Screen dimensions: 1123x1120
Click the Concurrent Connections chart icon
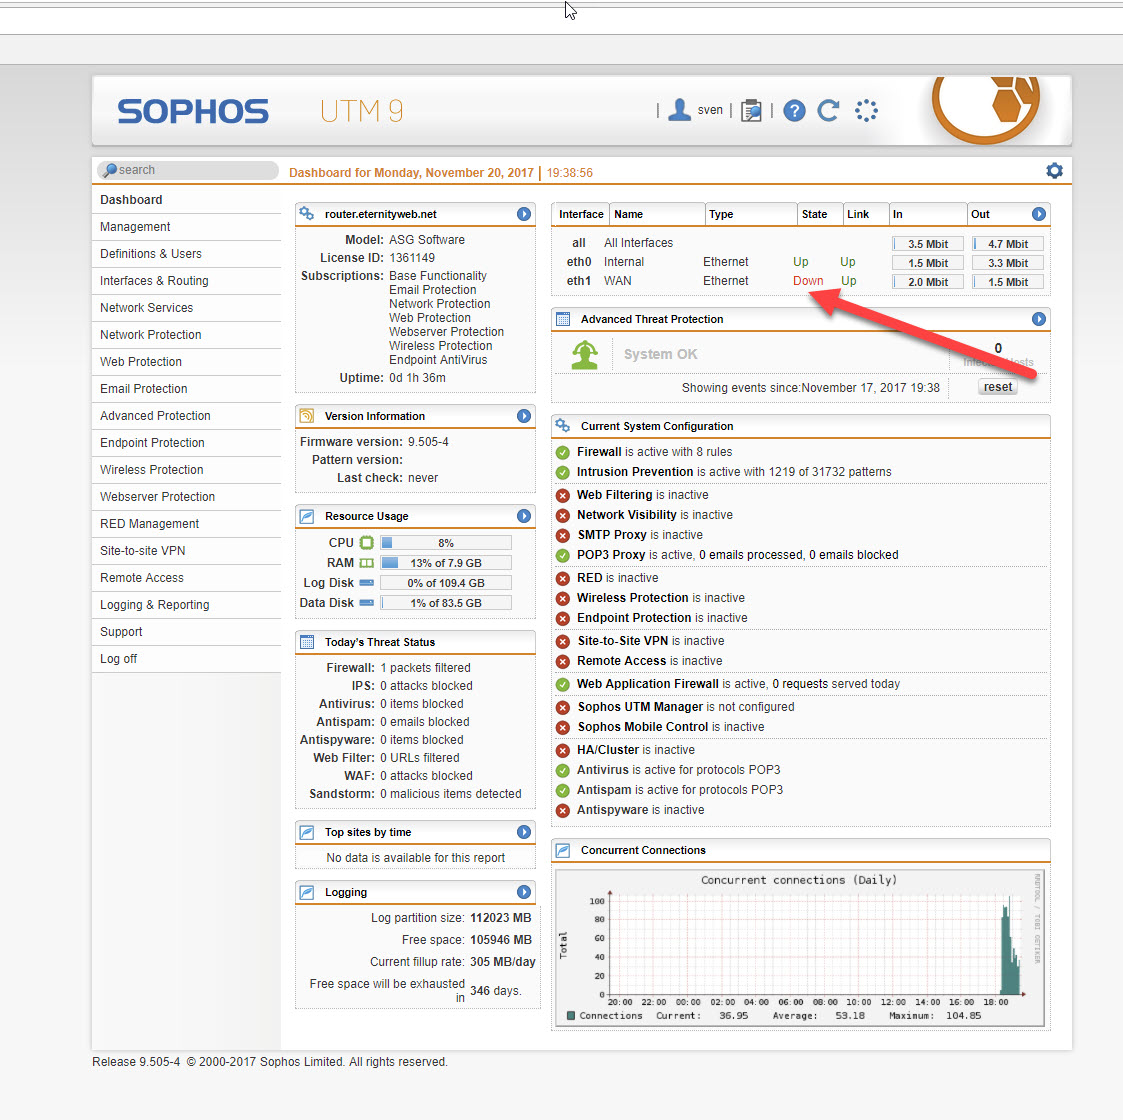point(563,850)
